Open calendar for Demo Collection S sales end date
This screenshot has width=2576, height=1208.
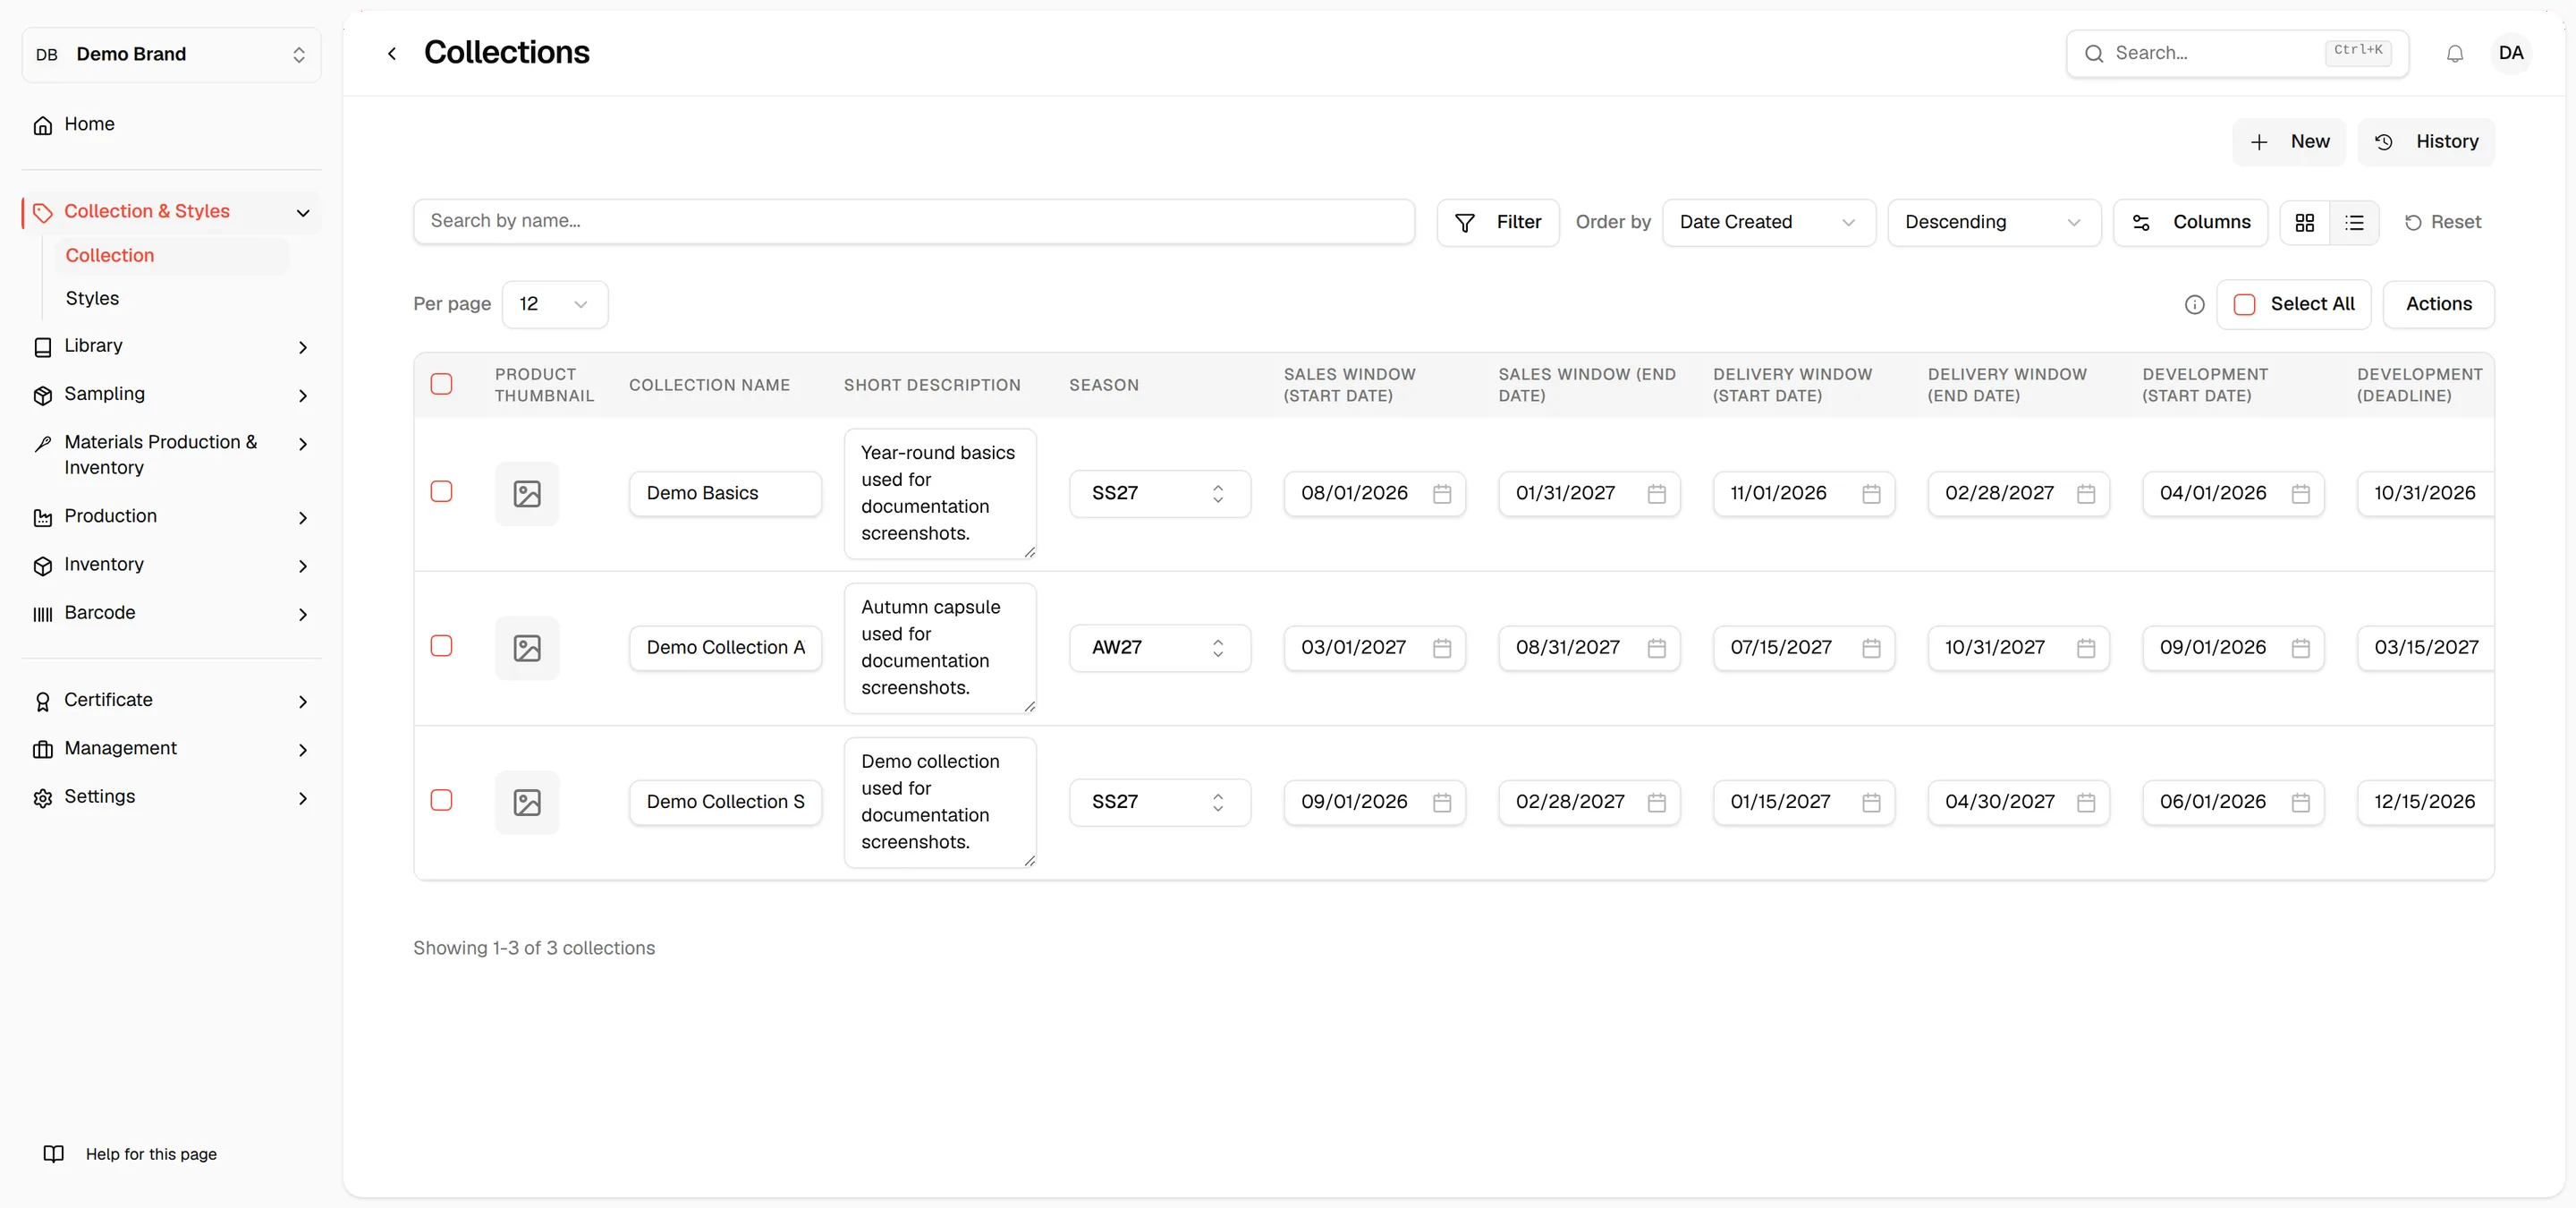pyautogui.click(x=1656, y=802)
